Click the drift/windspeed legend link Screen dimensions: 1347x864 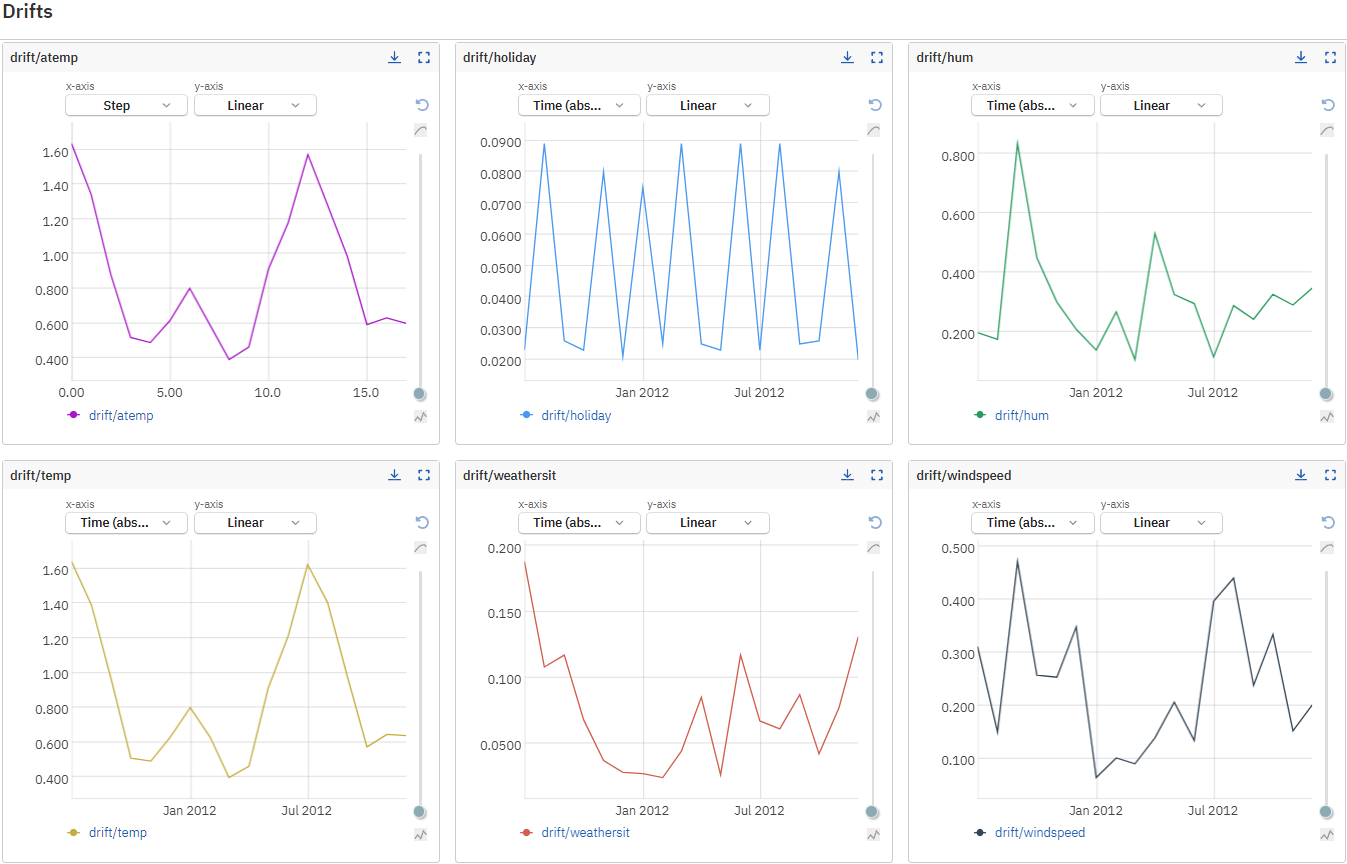pyautogui.click(x=1040, y=832)
